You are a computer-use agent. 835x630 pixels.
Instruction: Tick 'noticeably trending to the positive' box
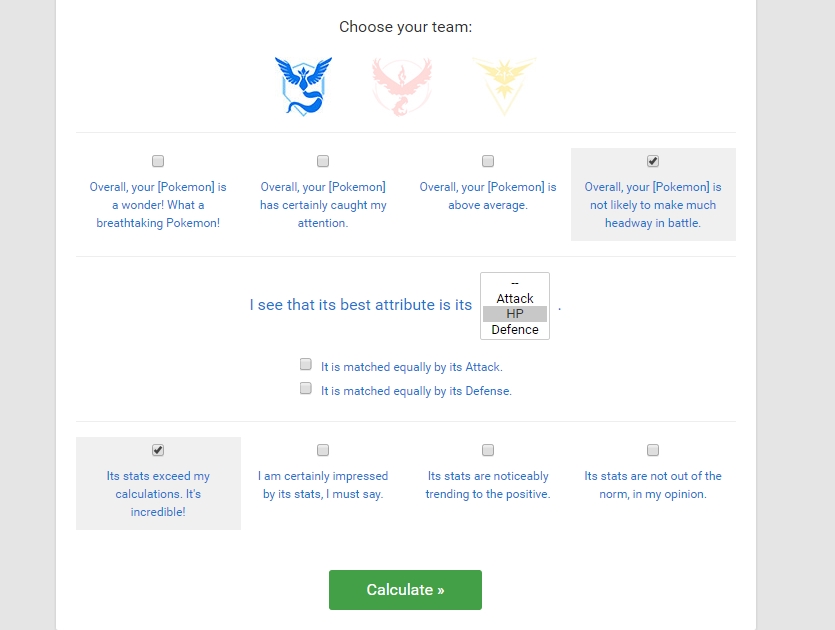(x=488, y=450)
